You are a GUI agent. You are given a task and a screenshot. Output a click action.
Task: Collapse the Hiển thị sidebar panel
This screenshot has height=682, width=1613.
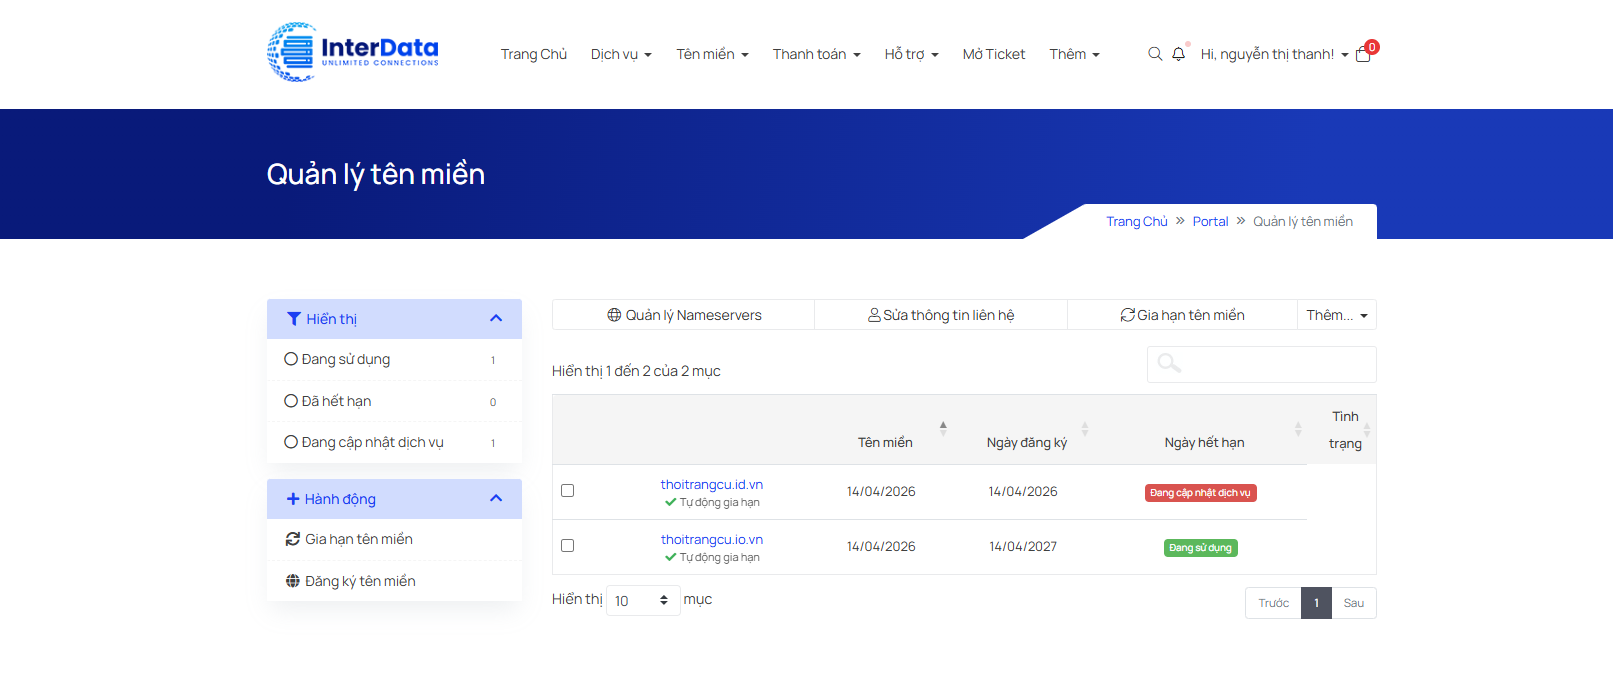pyautogui.click(x=496, y=319)
